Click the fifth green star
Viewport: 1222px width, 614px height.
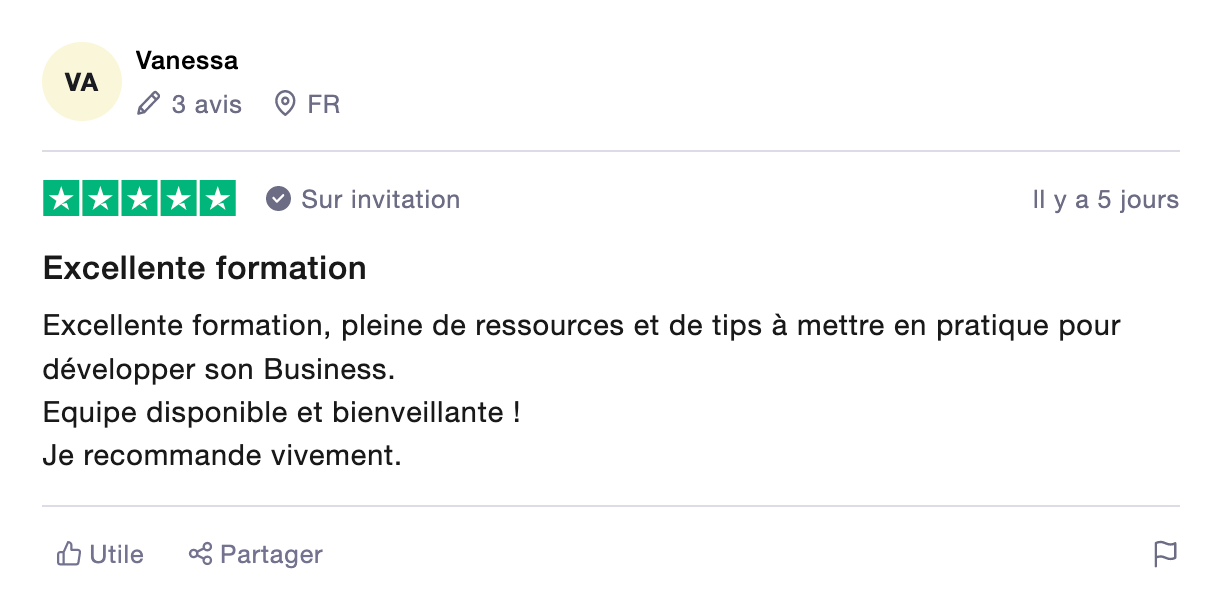[217, 199]
